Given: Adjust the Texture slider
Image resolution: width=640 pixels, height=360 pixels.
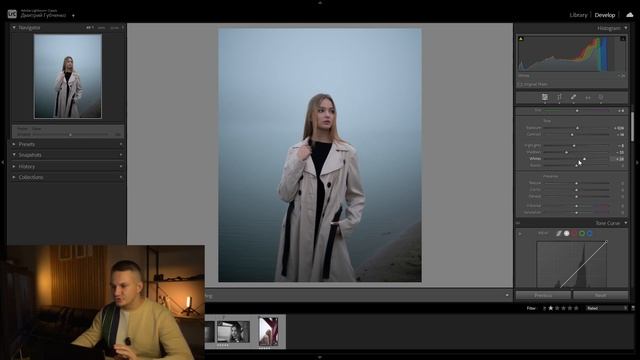Looking at the screenshot, I should (577, 183).
